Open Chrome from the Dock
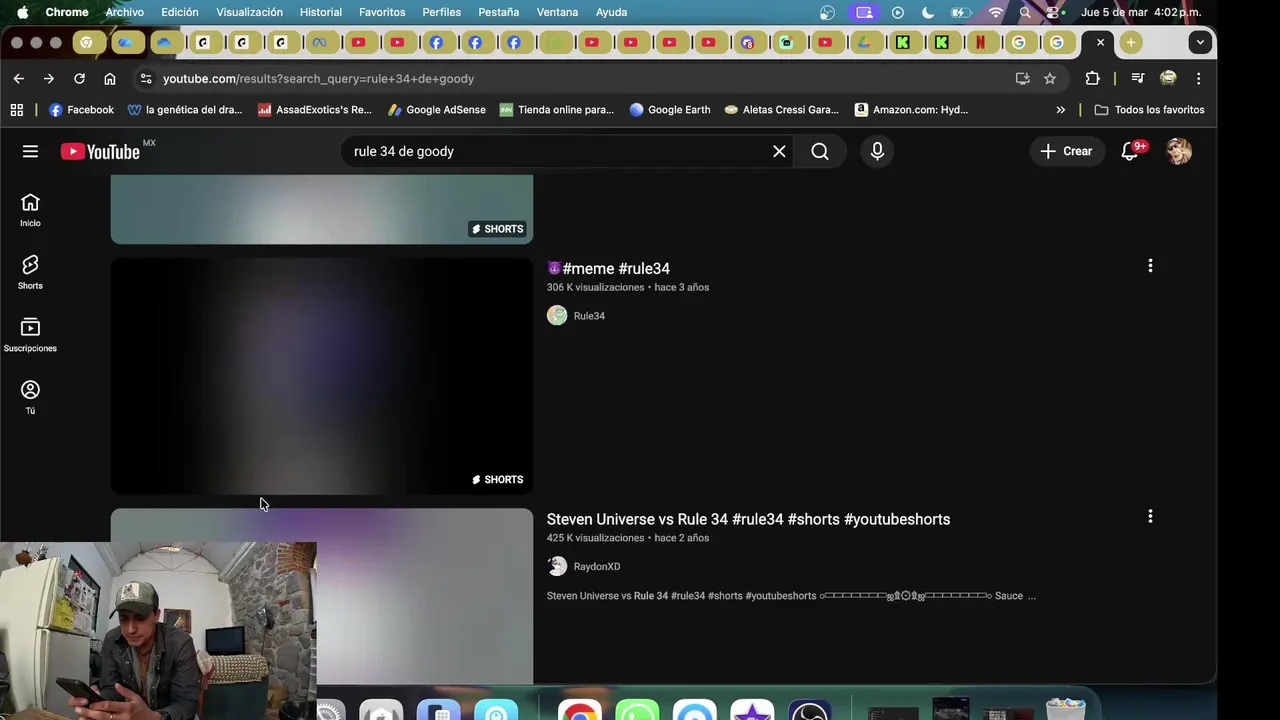This screenshot has width=1280, height=720. 579,711
